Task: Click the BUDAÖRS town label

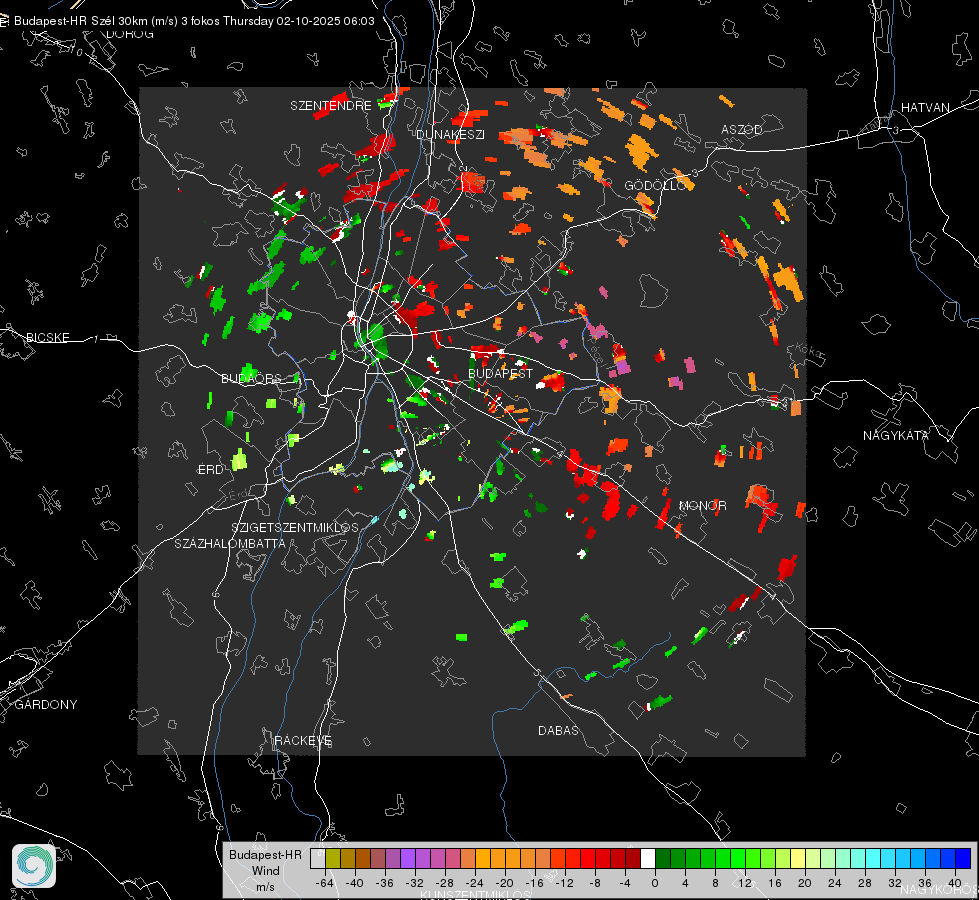Action: pos(251,379)
